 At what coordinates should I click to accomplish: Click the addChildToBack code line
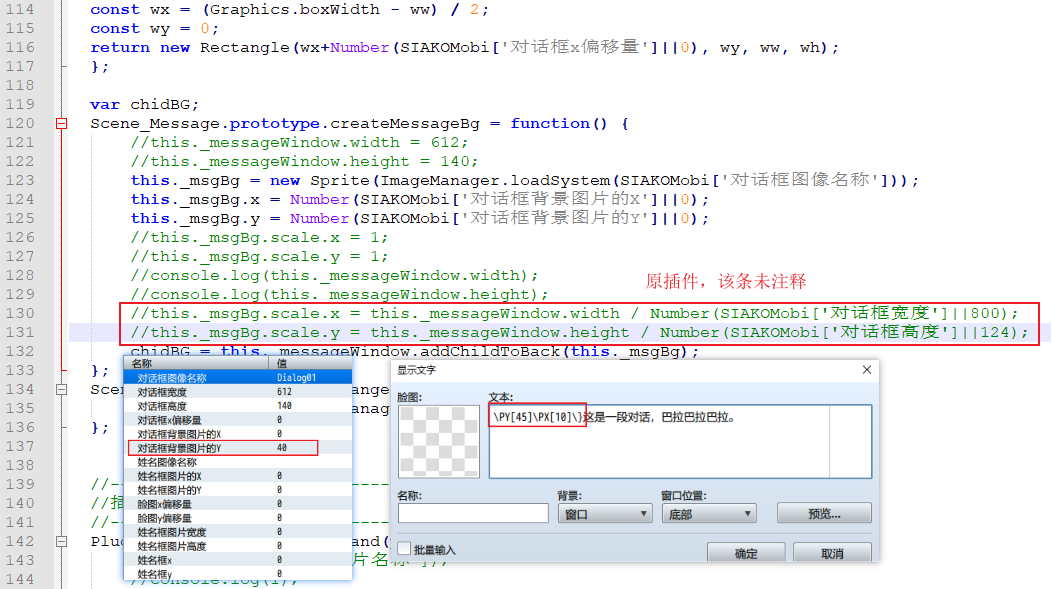(x=415, y=351)
